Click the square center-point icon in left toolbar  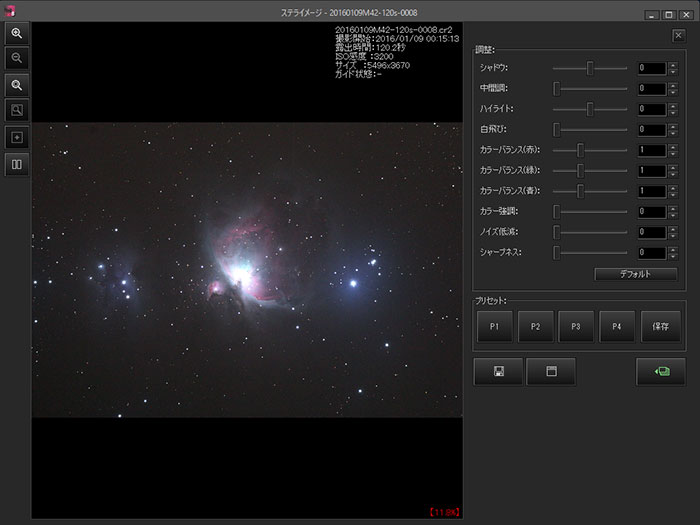click(17, 137)
